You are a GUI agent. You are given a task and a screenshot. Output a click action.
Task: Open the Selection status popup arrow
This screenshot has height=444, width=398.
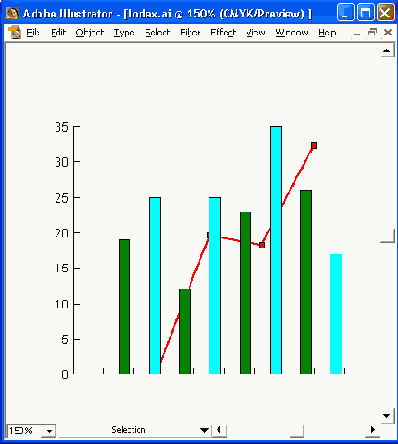[204, 430]
